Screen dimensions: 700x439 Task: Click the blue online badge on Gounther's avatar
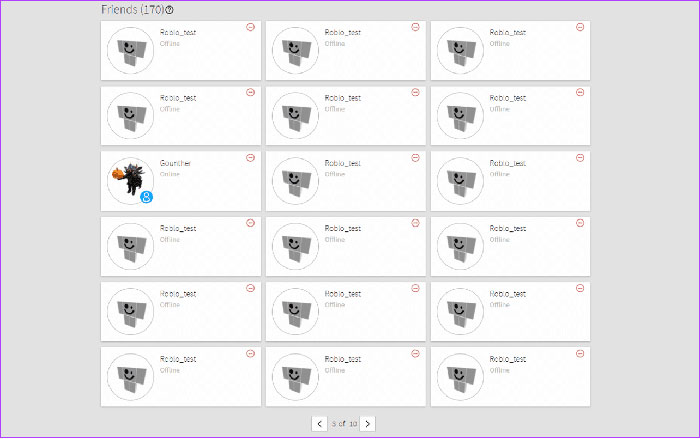(x=146, y=197)
